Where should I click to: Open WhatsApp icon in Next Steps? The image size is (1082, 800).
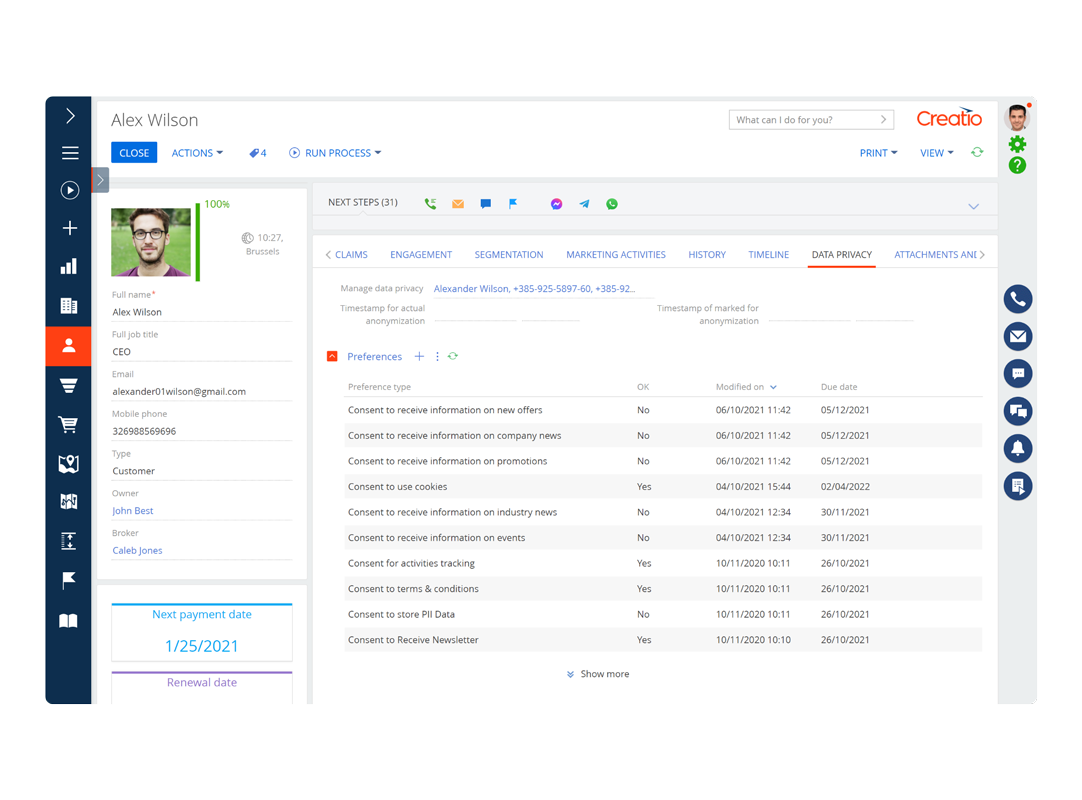pyautogui.click(x=612, y=204)
